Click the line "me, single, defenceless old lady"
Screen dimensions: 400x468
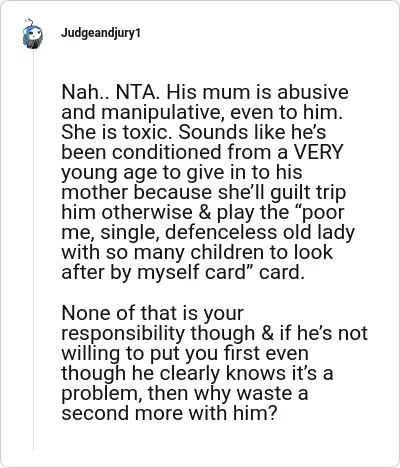pos(208,233)
